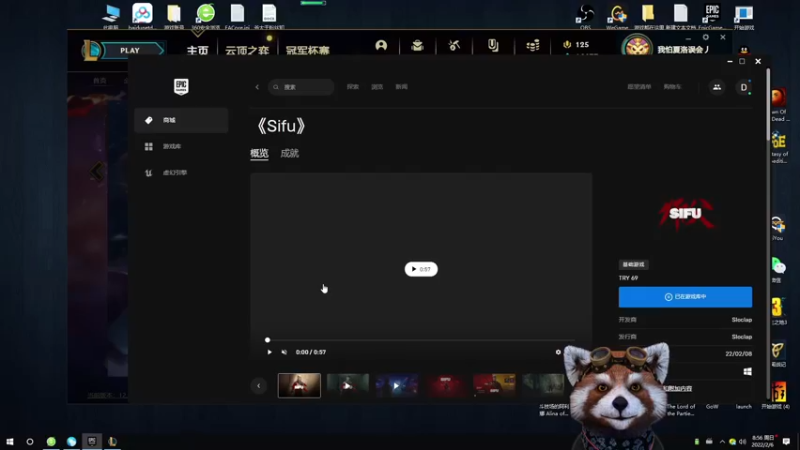Open the League client shield icon
Viewport: 800px width, 450px height.
[493, 45]
